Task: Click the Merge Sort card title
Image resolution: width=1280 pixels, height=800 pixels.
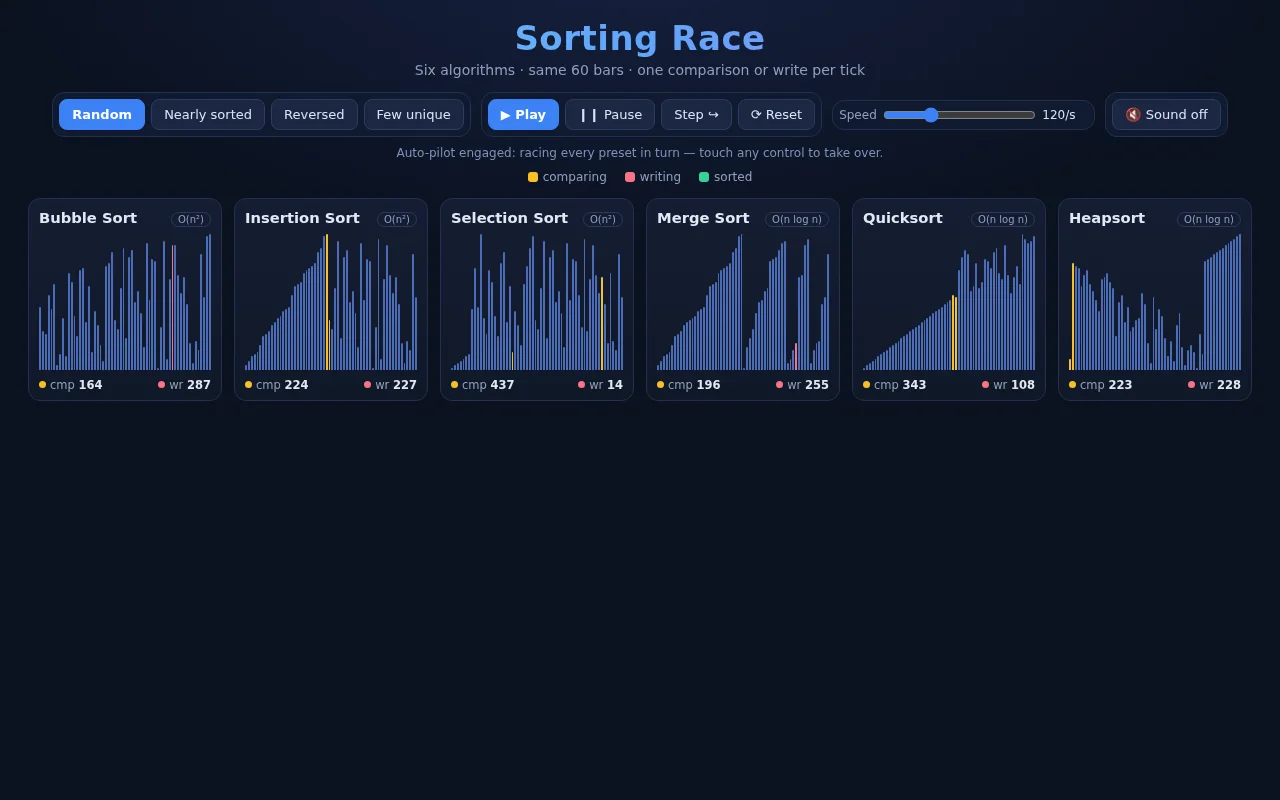Action: pyautogui.click(x=703, y=218)
